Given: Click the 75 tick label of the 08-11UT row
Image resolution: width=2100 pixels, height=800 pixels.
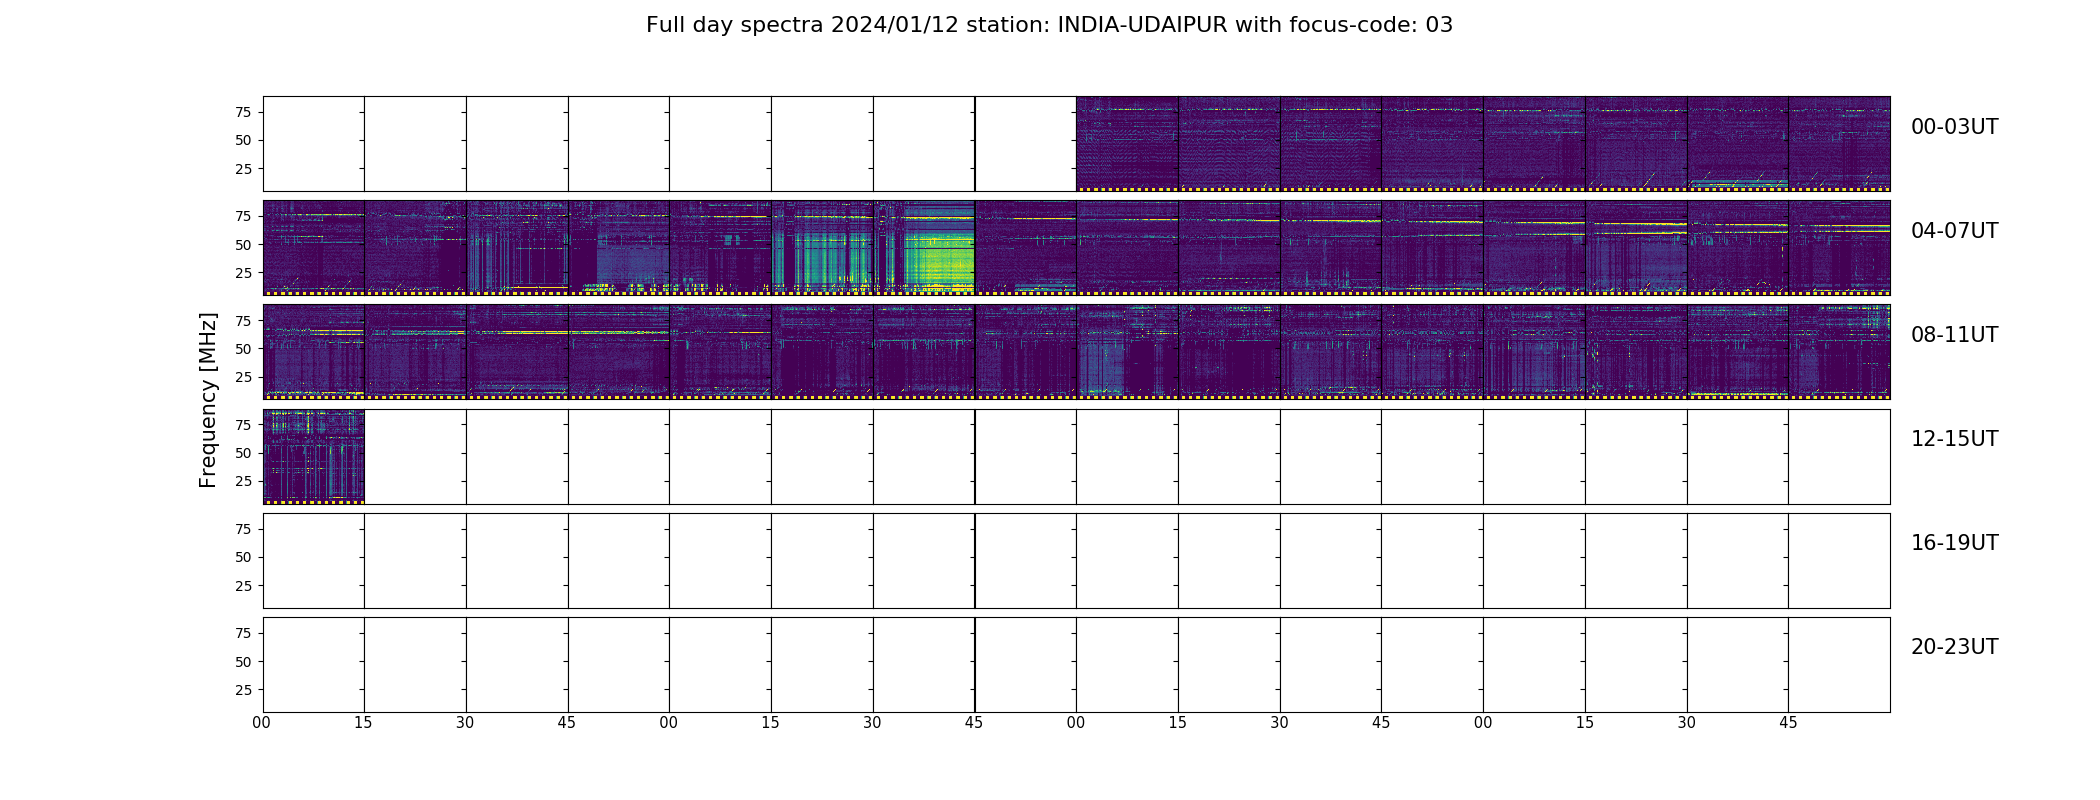Looking at the screenshot, I should point(243,320).
